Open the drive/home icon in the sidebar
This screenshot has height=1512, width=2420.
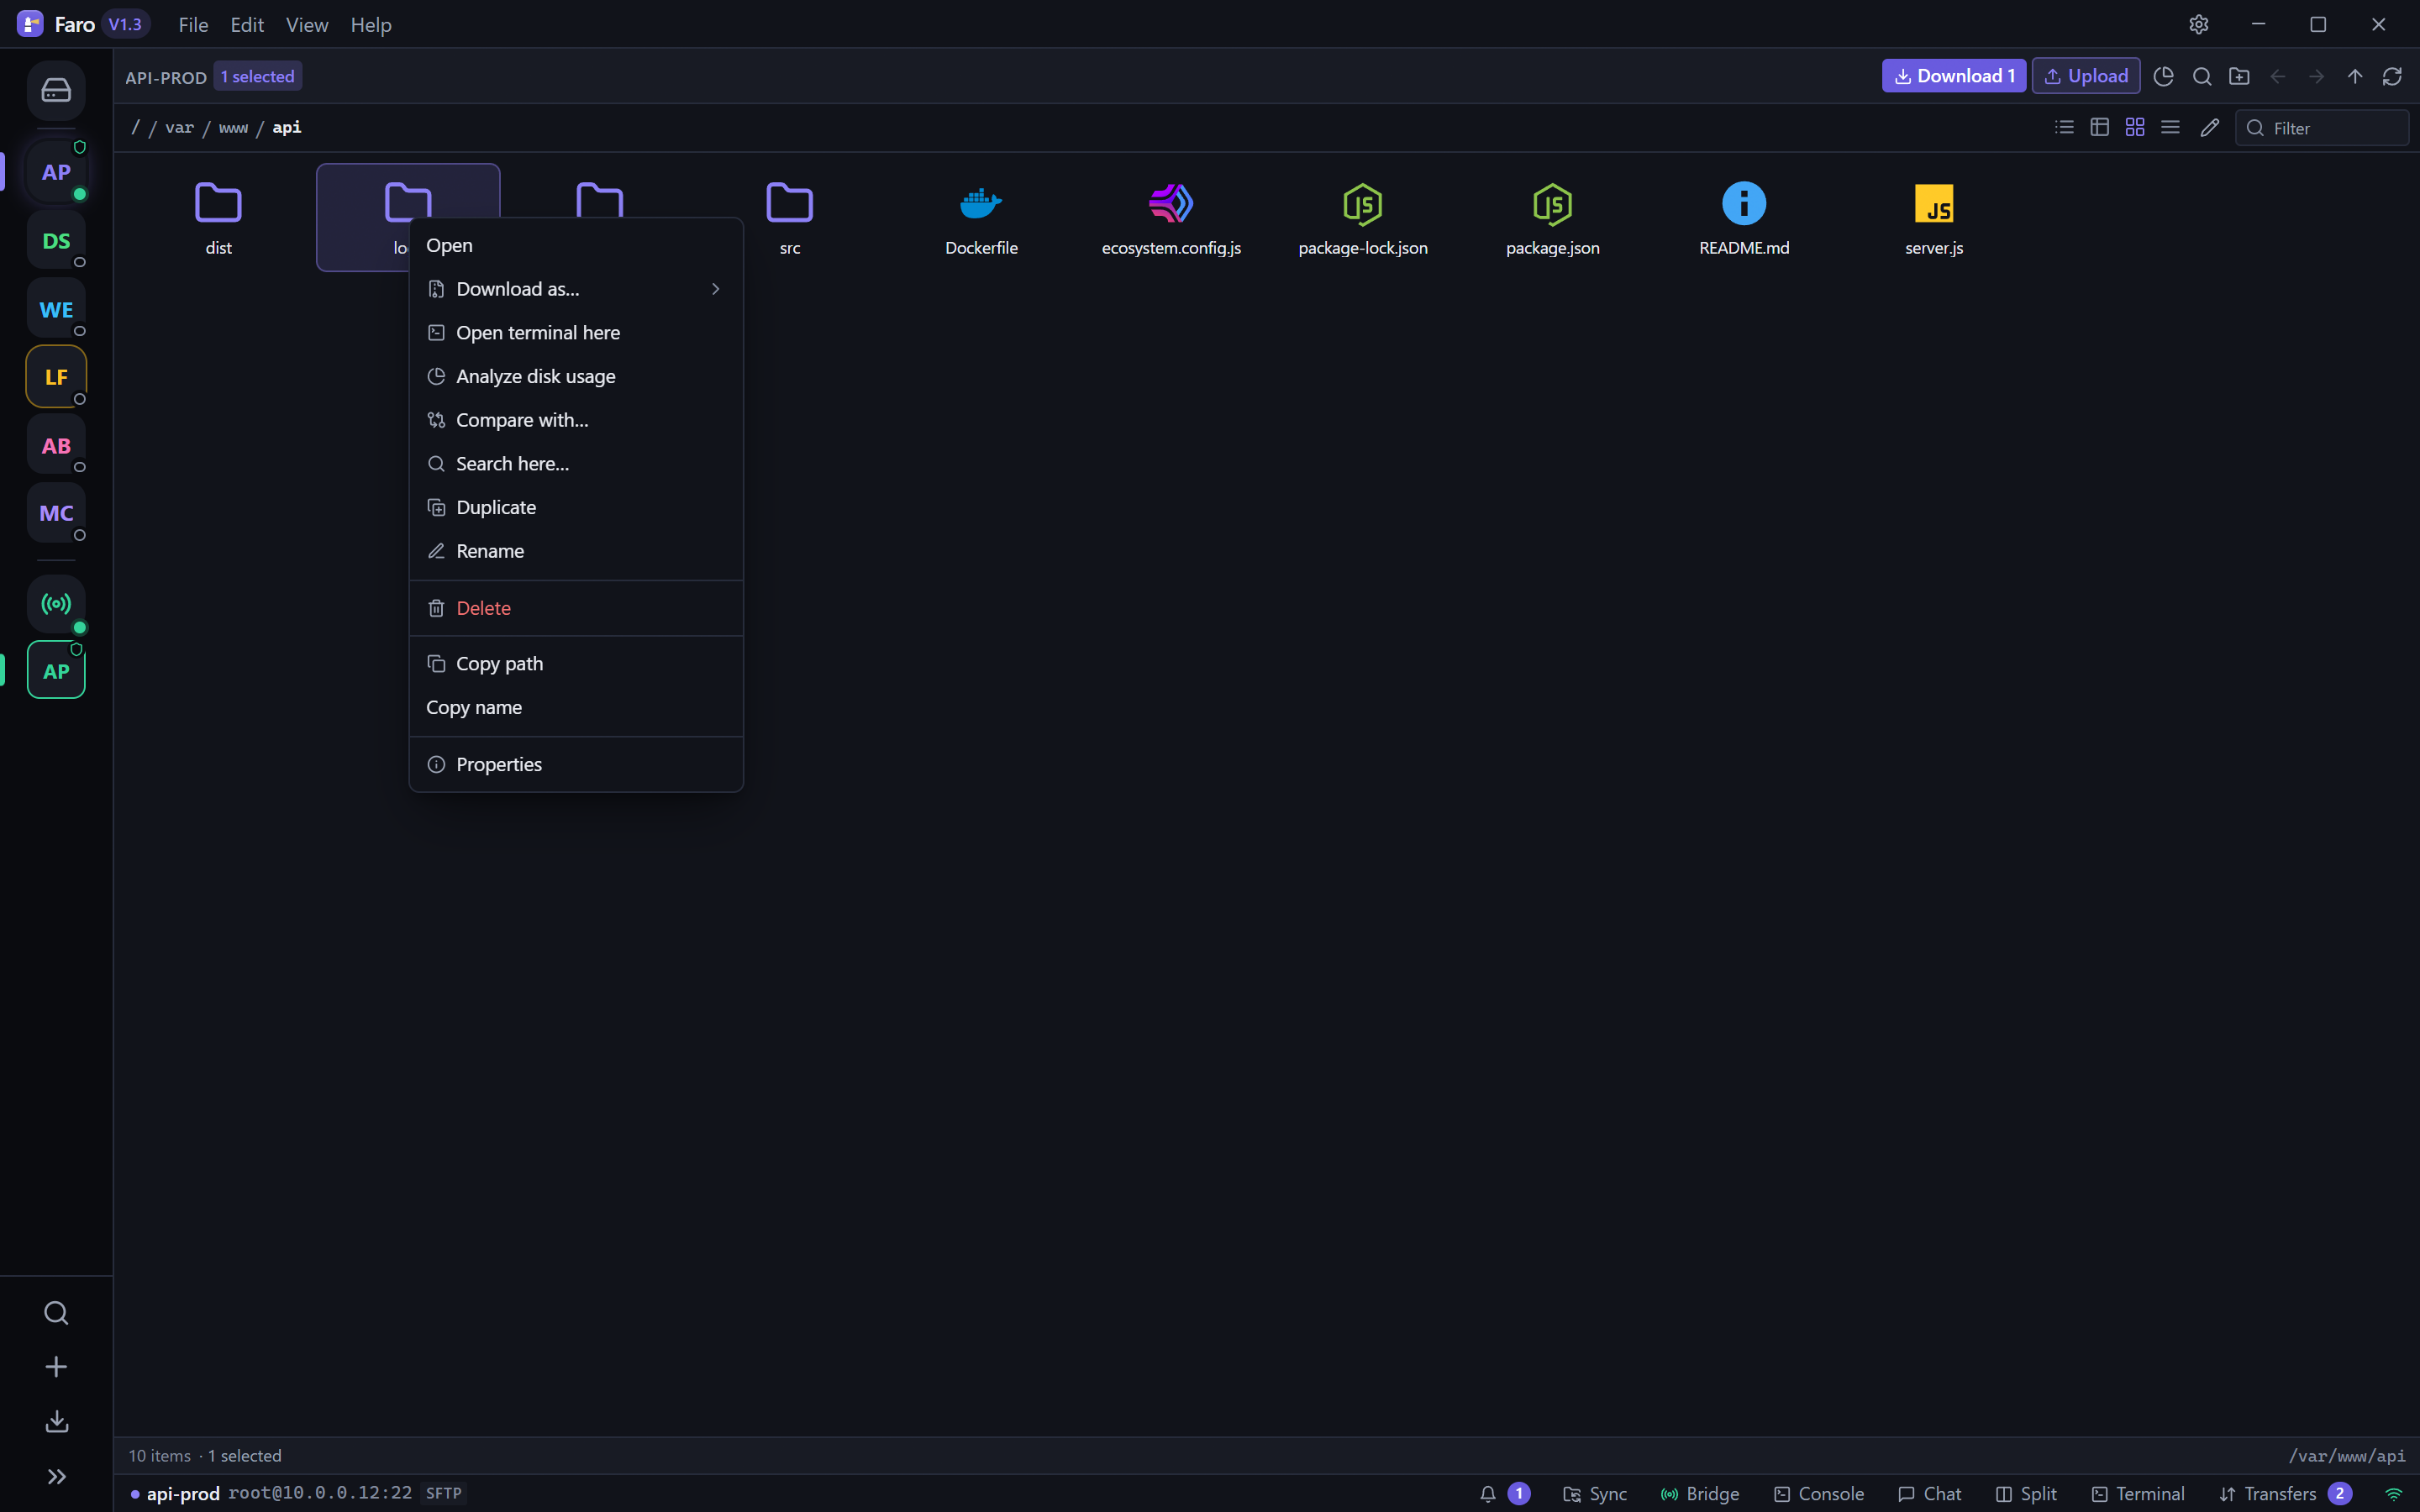[x=56, y=91]
